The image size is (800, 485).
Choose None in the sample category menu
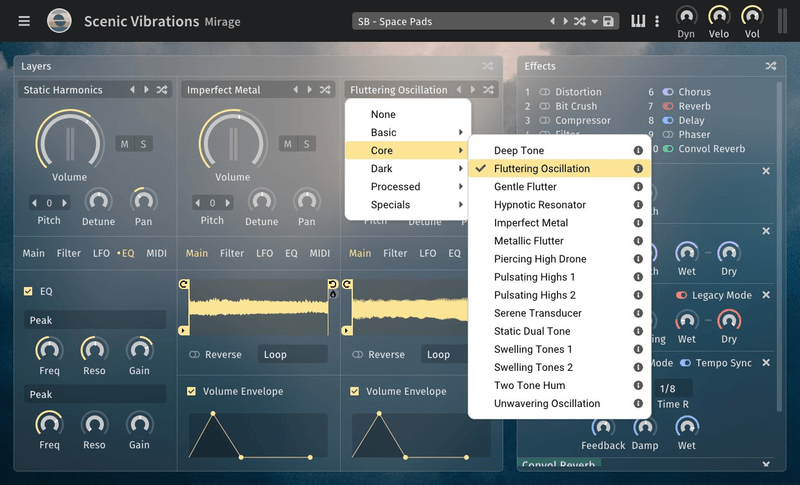pyautogui.click(x=383, y=115)
